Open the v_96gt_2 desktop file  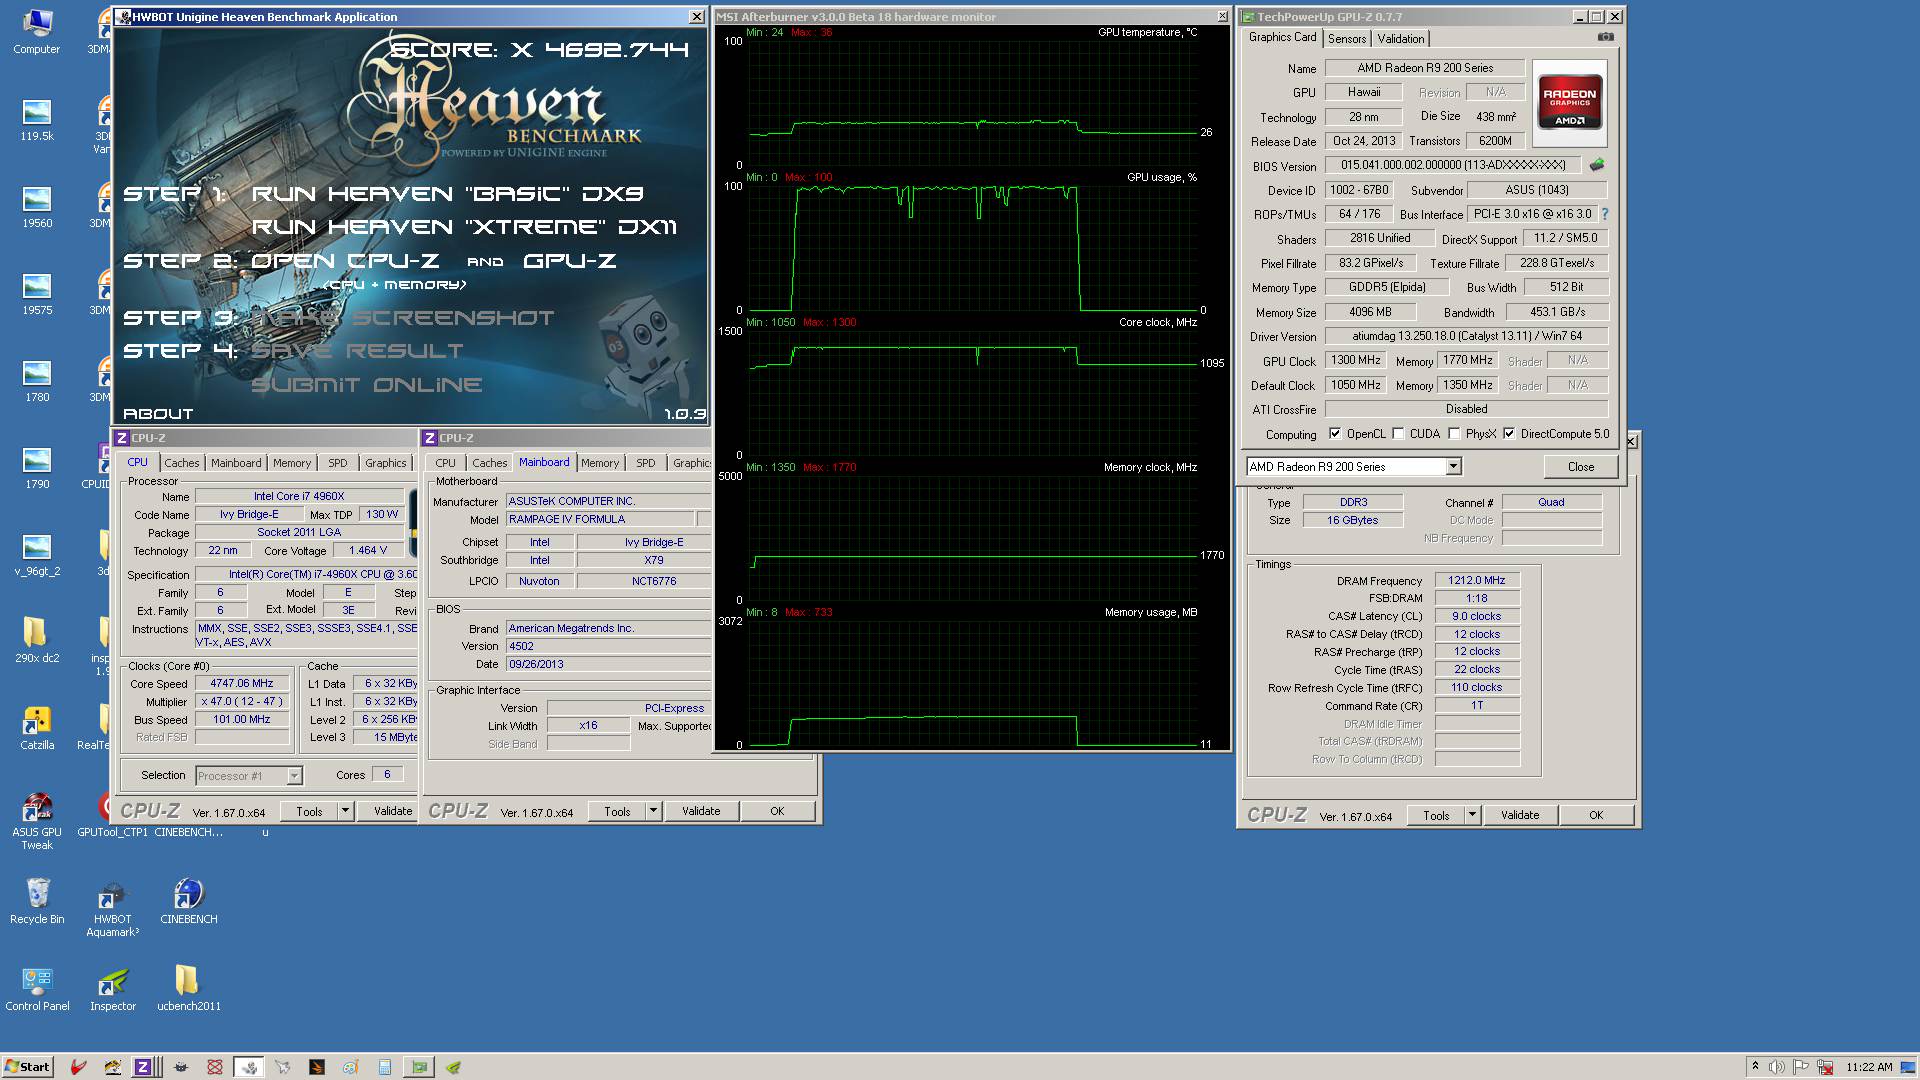tap(37, 554)
